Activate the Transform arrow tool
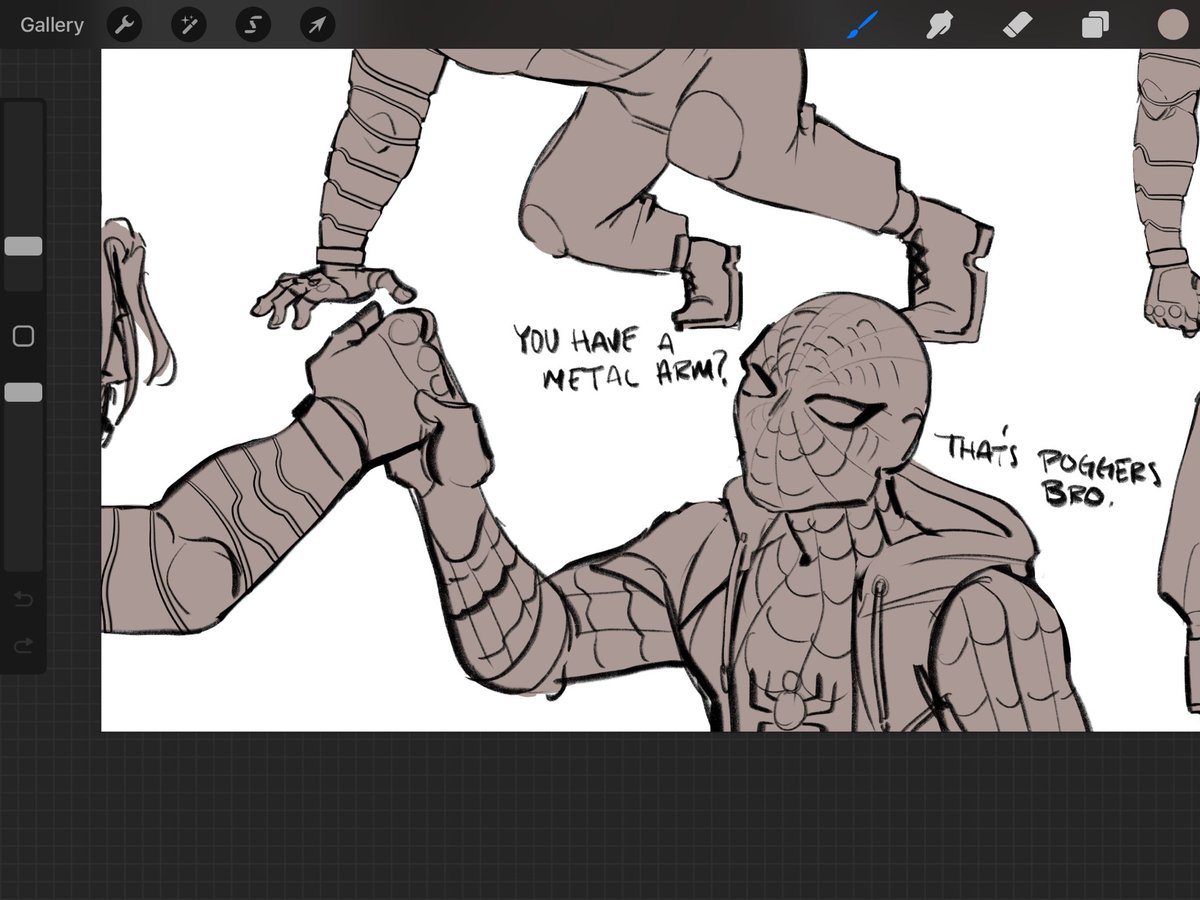Image resolution: width=1200 pixels, height=900 pixels. pyautogui.click(x=317, y=25)
